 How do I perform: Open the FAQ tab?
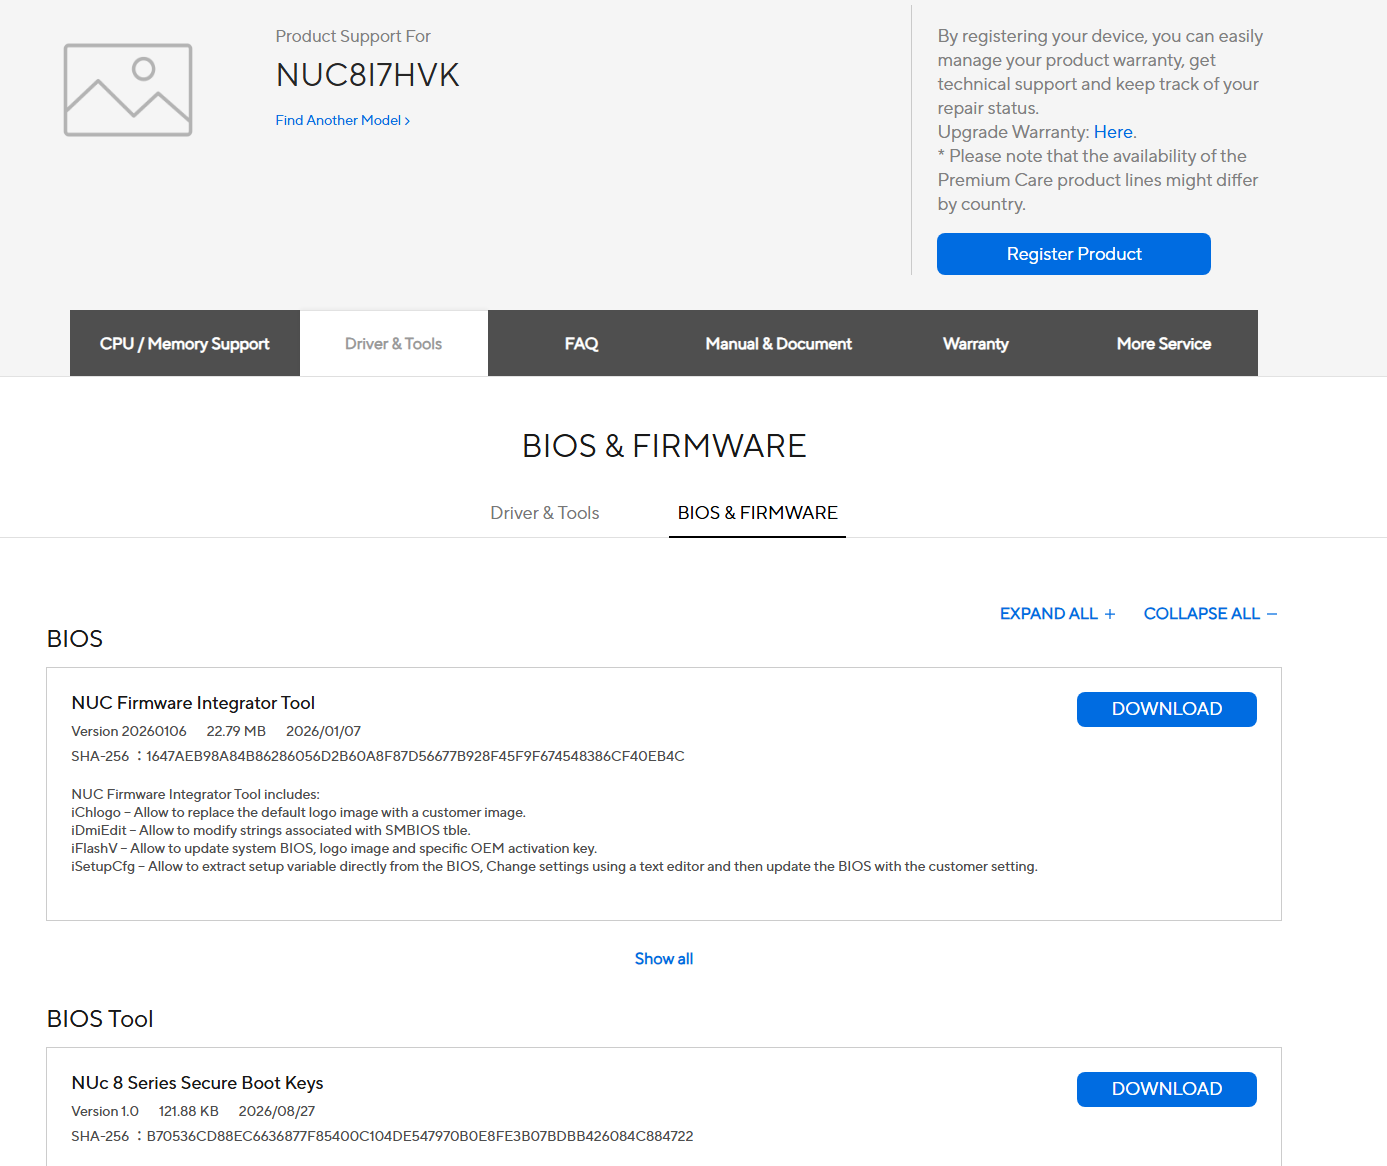click(581, 343)
